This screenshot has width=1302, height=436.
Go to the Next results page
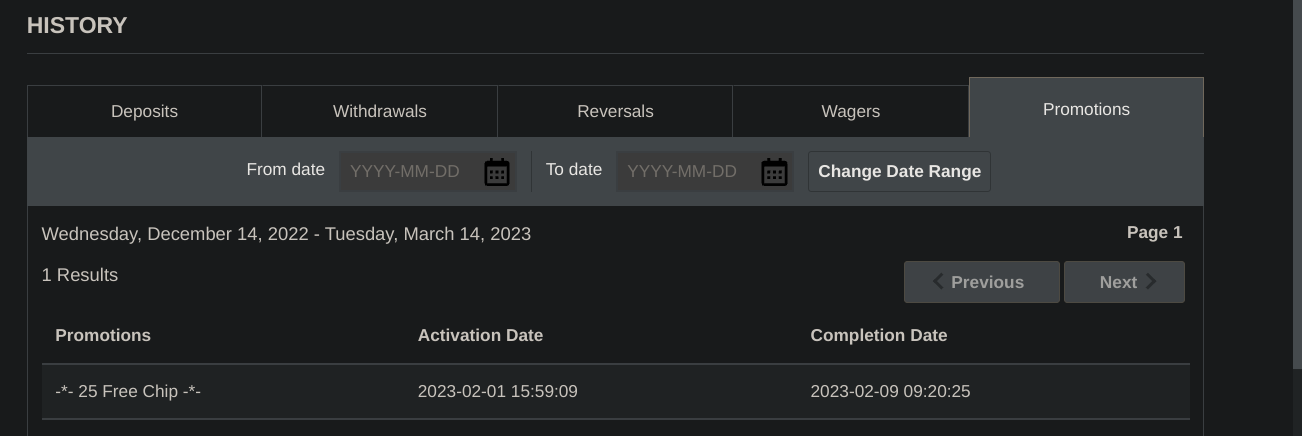(x=1124, y=282)
